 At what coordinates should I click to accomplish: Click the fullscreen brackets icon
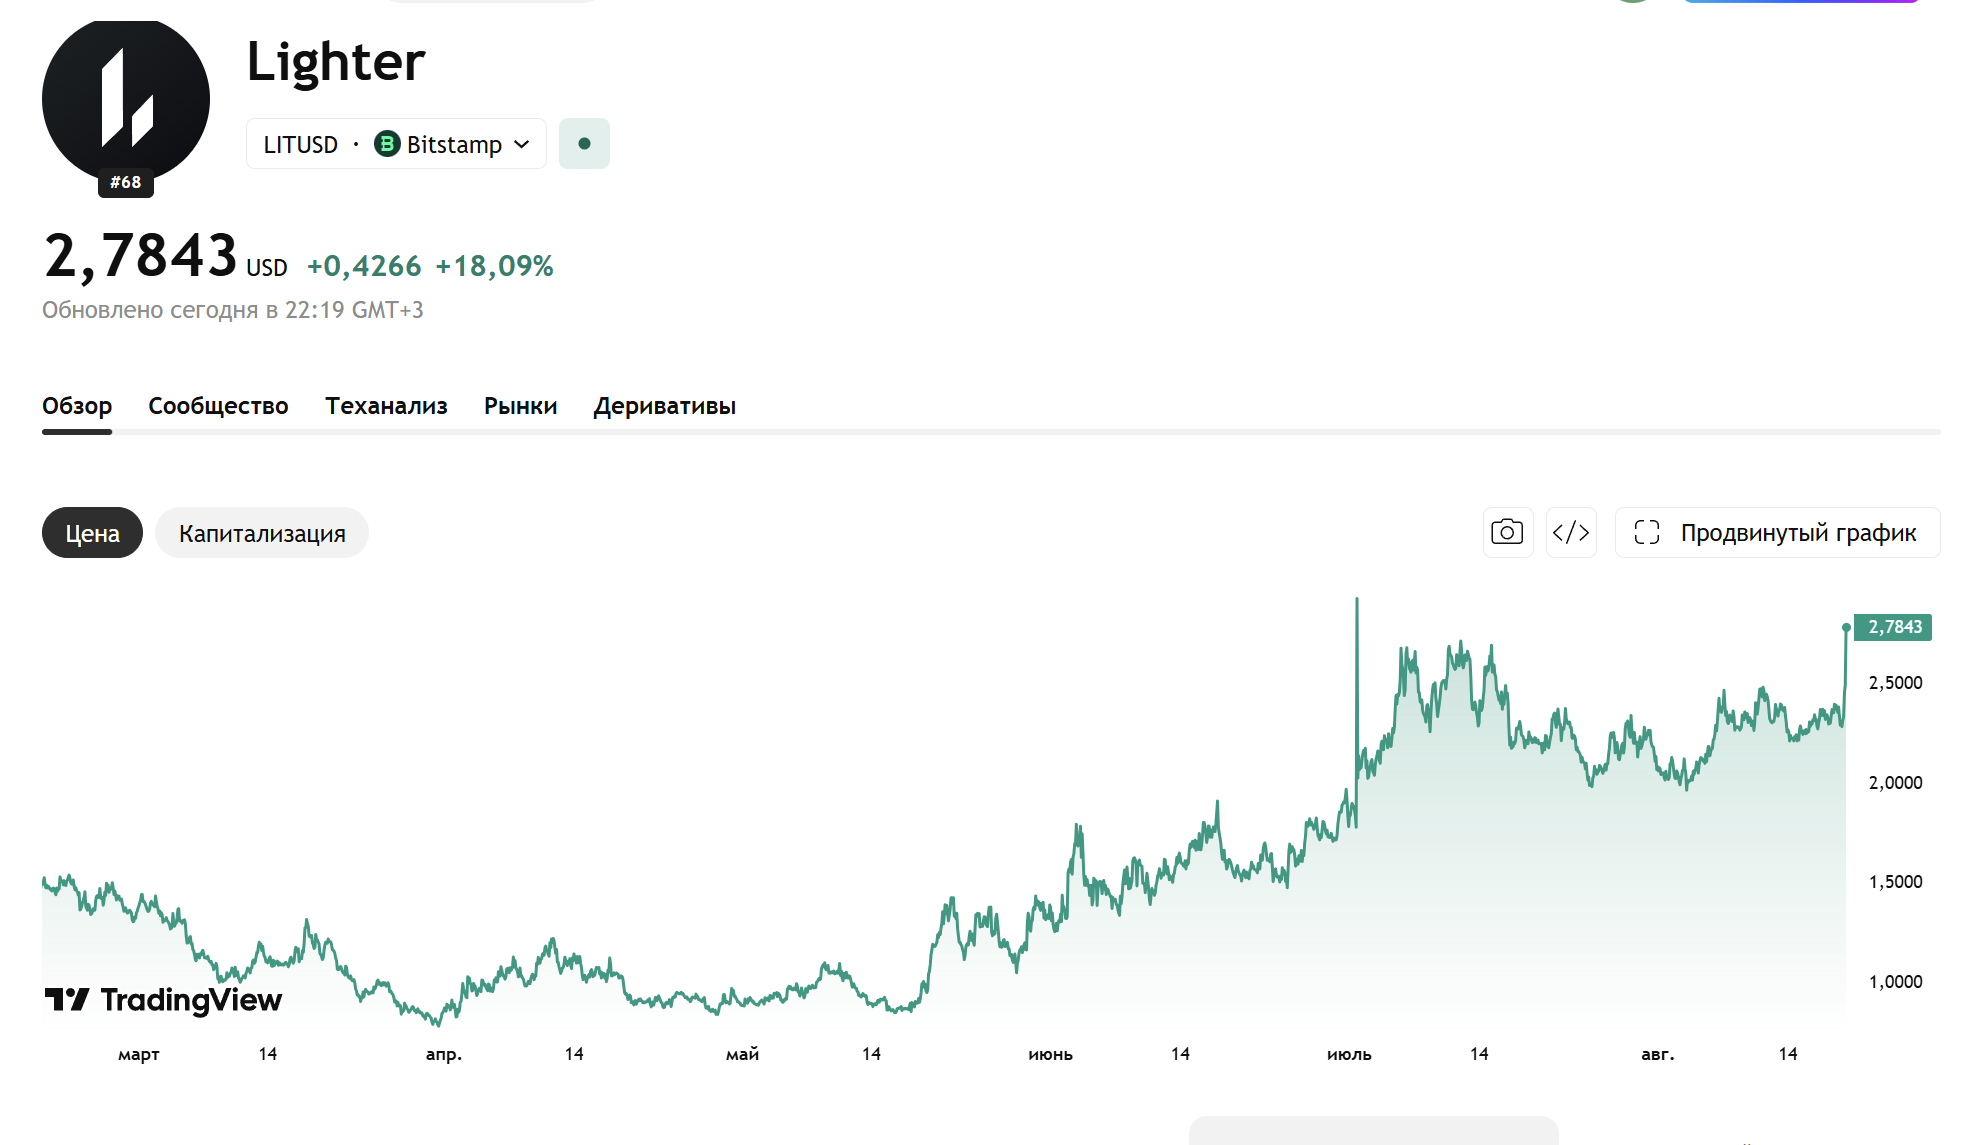(1646, 532)
